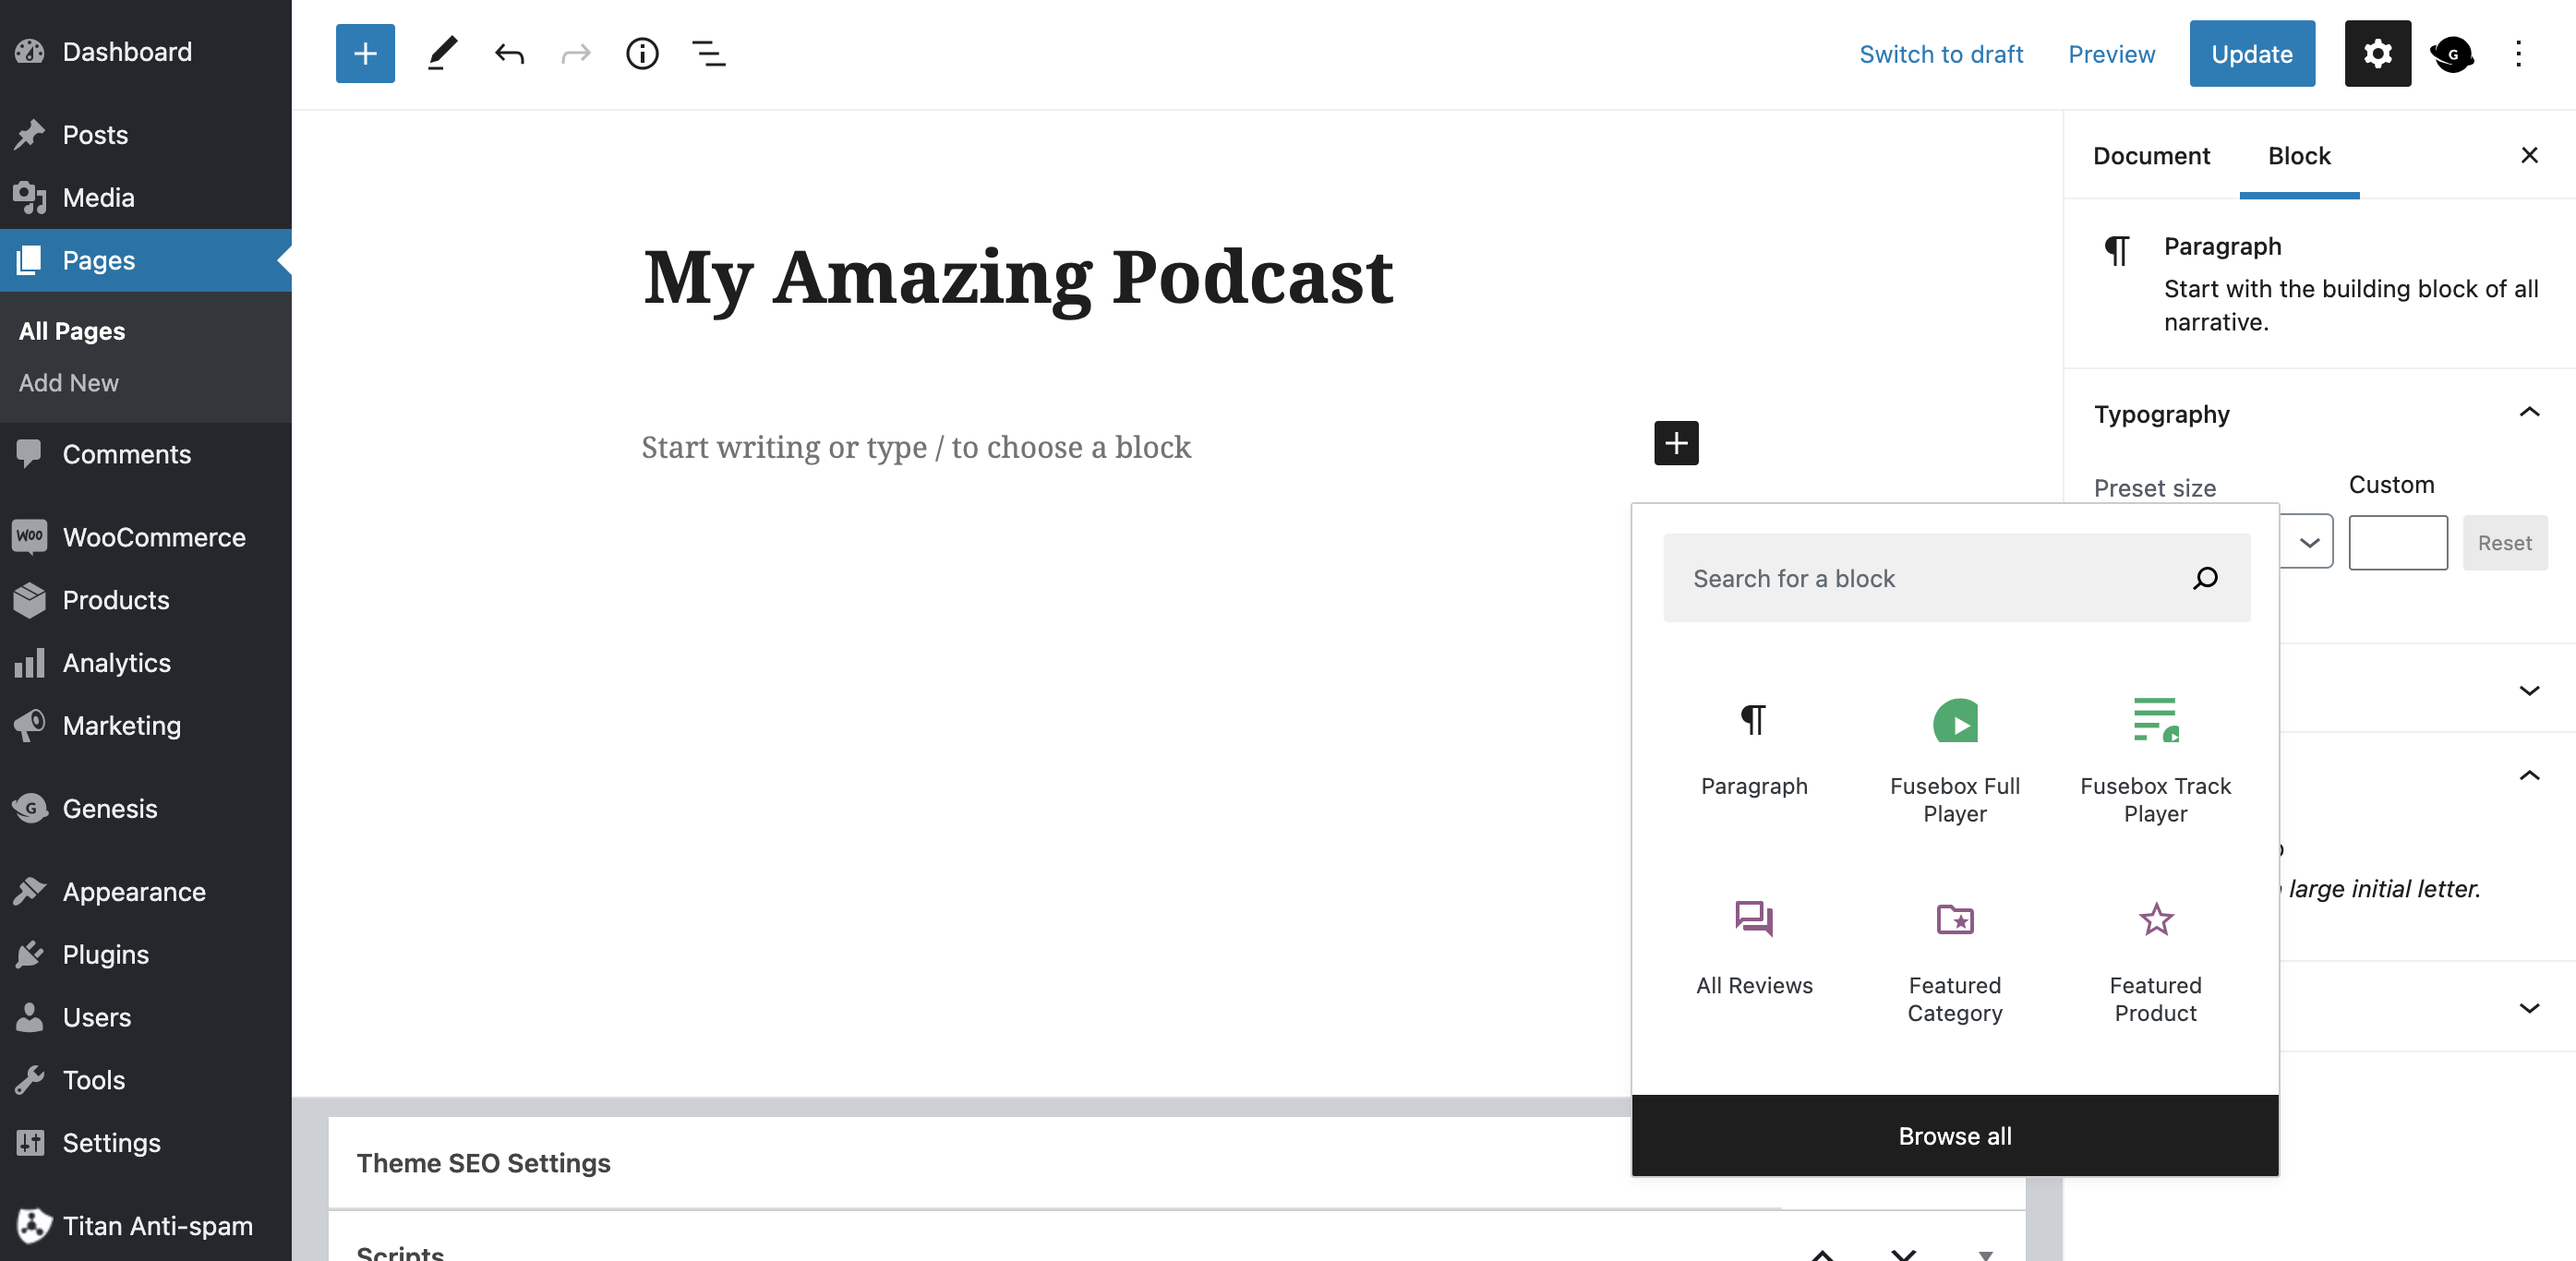Open WooCommerce in the admin menu

pos(153,537)
